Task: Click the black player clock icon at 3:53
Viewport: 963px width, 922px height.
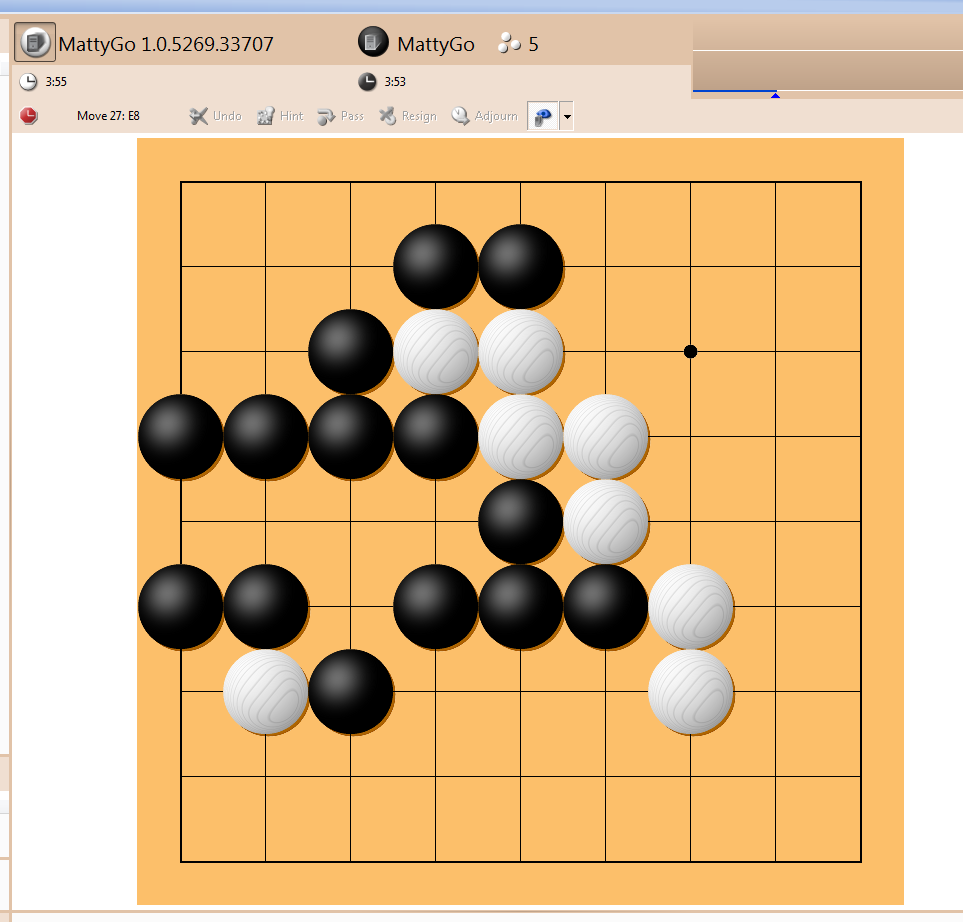Action: click(x=367, y=81)
